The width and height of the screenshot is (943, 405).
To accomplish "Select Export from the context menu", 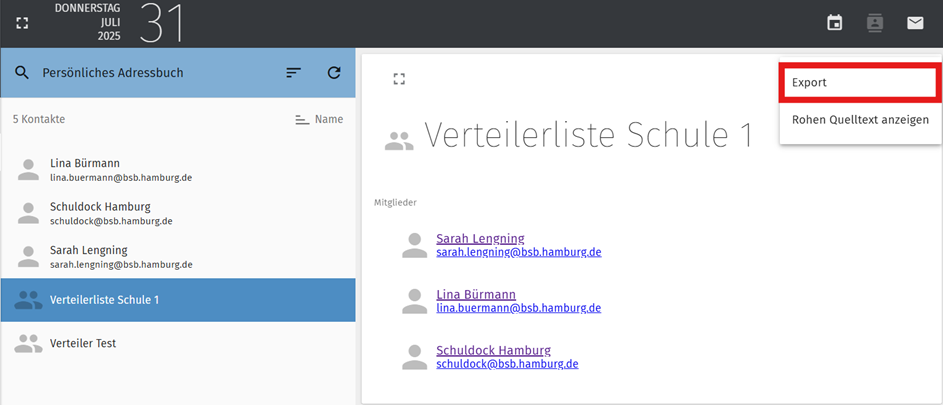I will (x=858, y=82).
